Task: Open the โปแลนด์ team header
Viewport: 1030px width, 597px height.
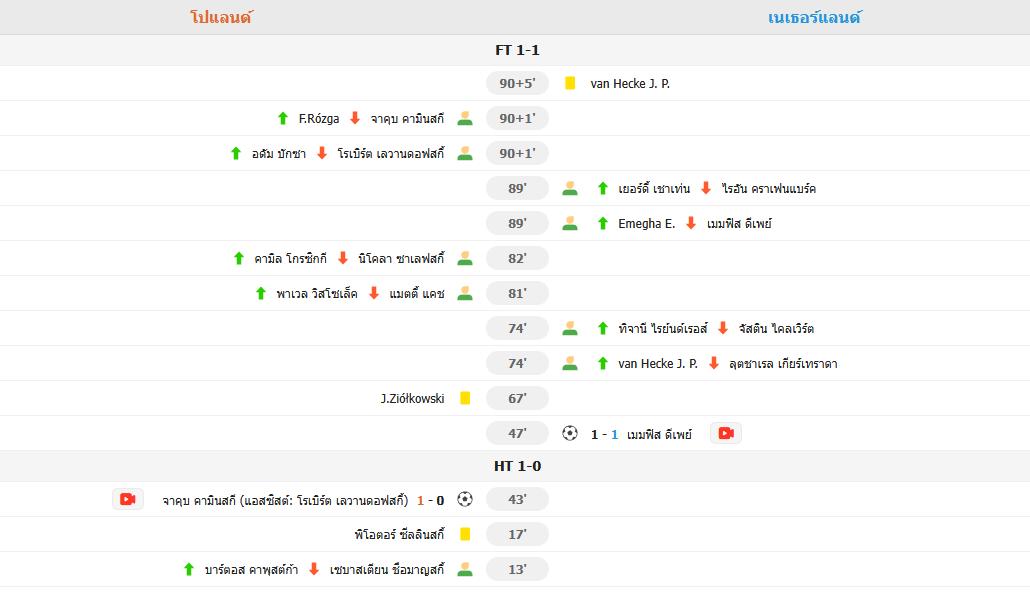Action: point(221,17)
